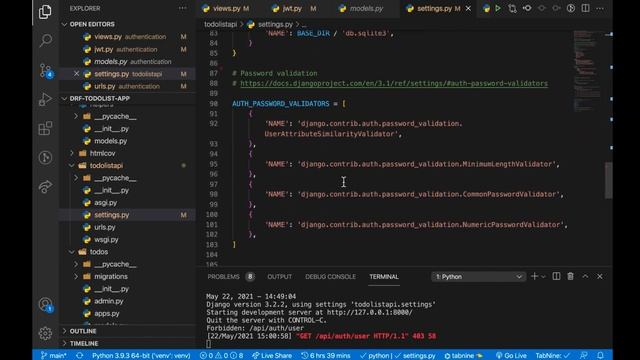
Task: Open errors and warnings count in the status bar
Action: point(221,355)
